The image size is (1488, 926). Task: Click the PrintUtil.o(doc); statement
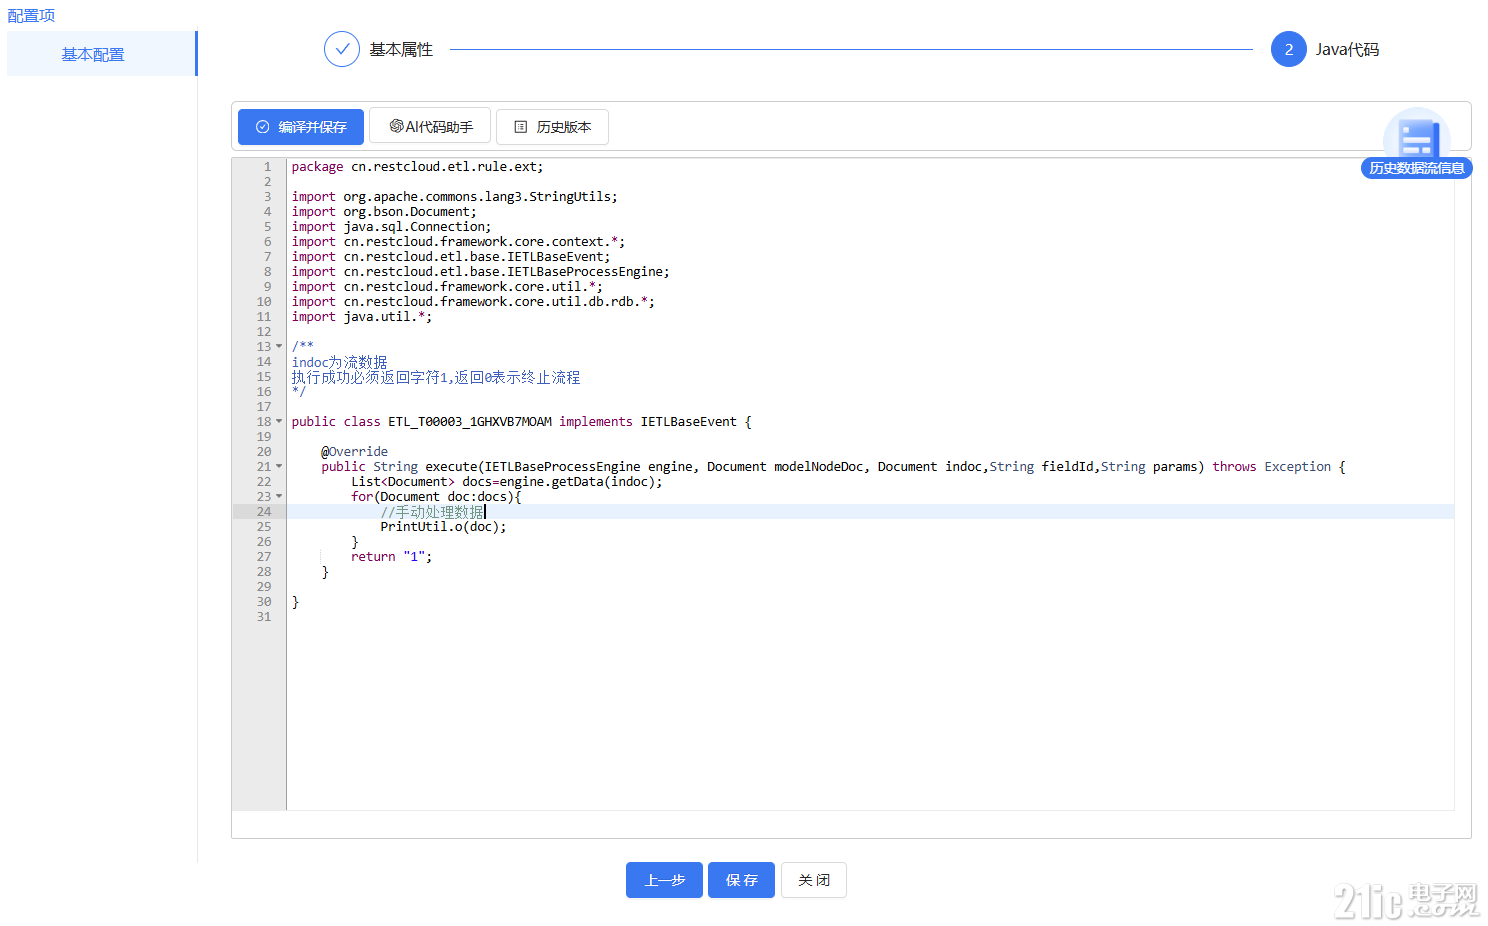[x=443, y=527]
